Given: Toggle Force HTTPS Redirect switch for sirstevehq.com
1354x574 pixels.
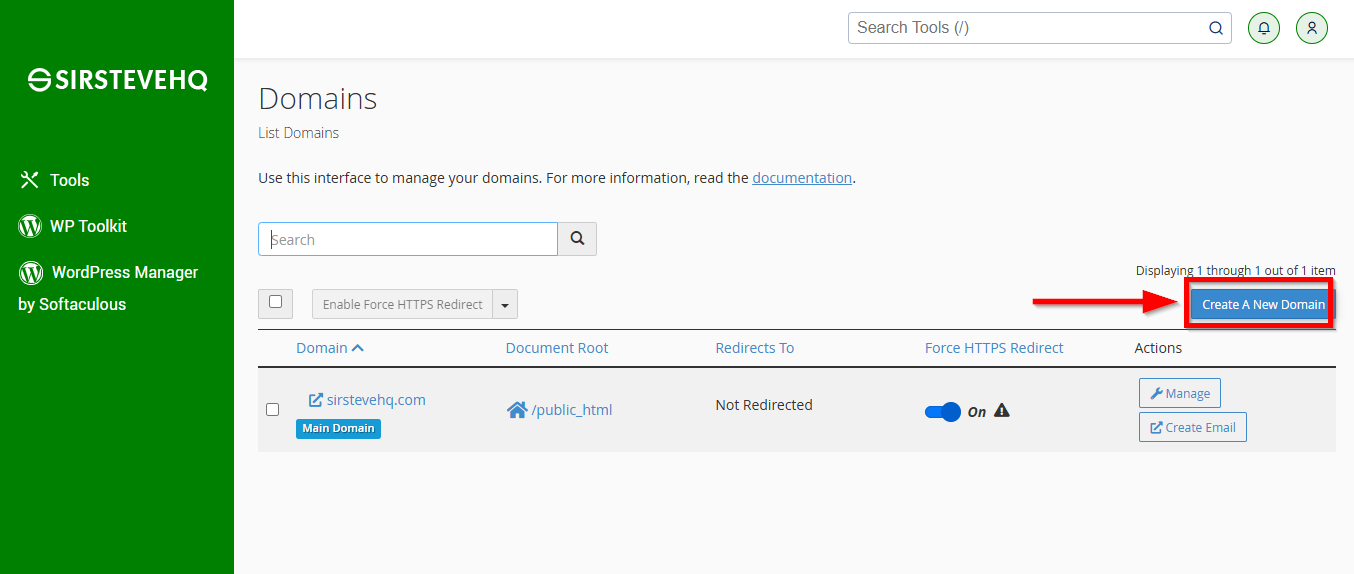Looking at the screenshot, I should (x=943, y=411).
